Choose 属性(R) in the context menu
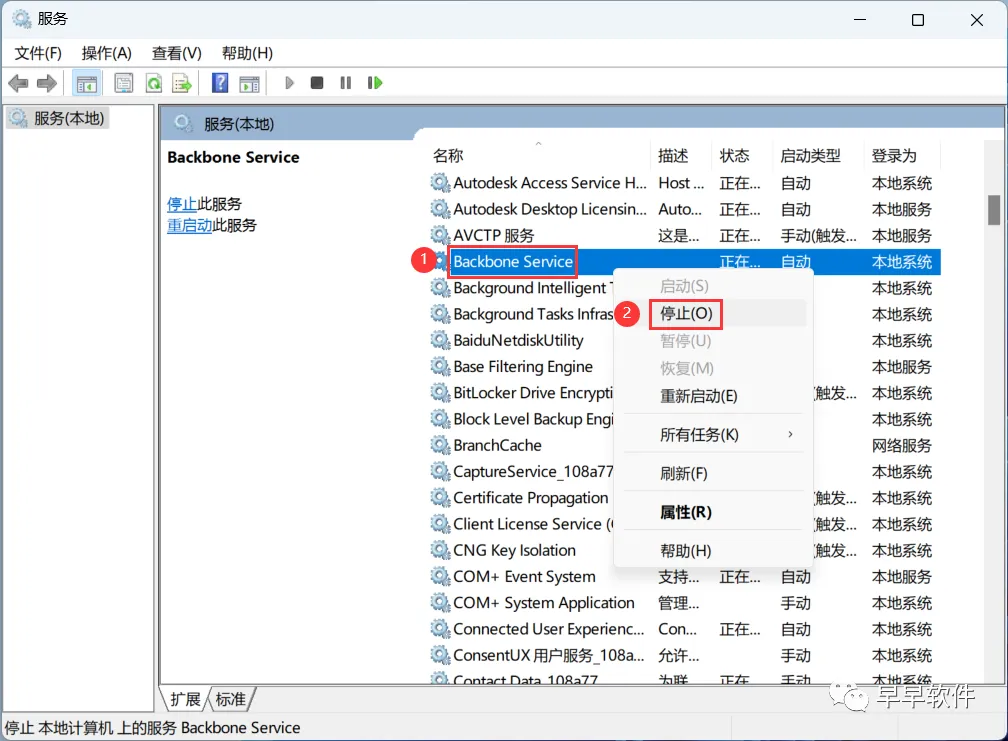The height and width of the screenshot is (741, 1008). point(714,512)
